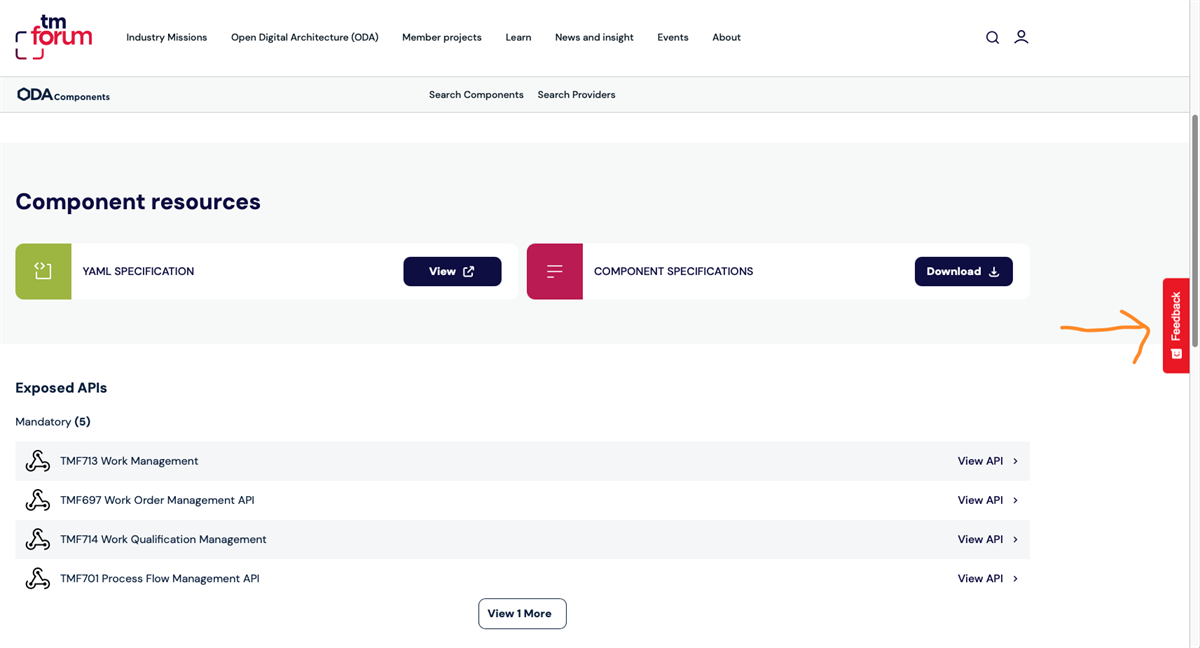1200x648 pixels.
Task: Download the component specifications
Action: click(963, 271)
